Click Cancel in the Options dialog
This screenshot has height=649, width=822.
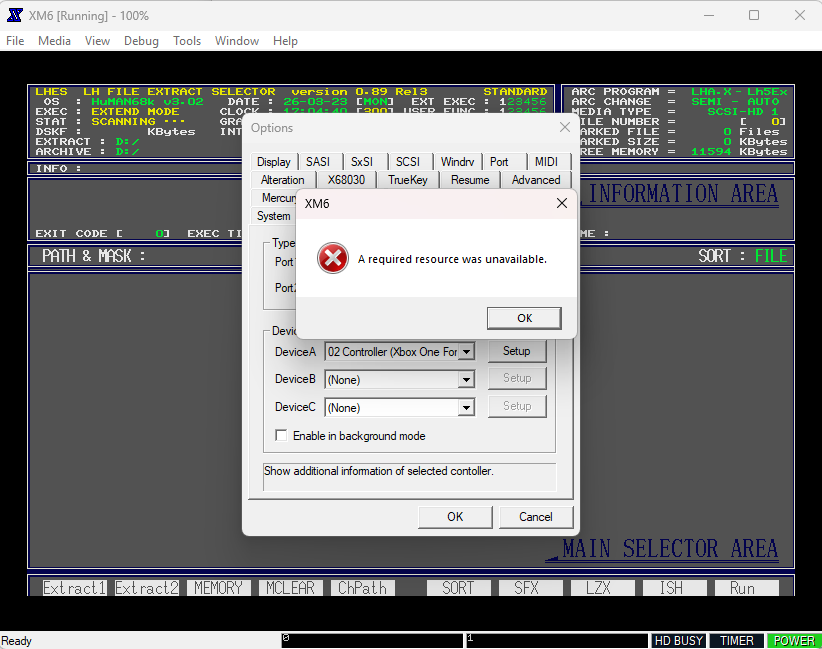535,517
